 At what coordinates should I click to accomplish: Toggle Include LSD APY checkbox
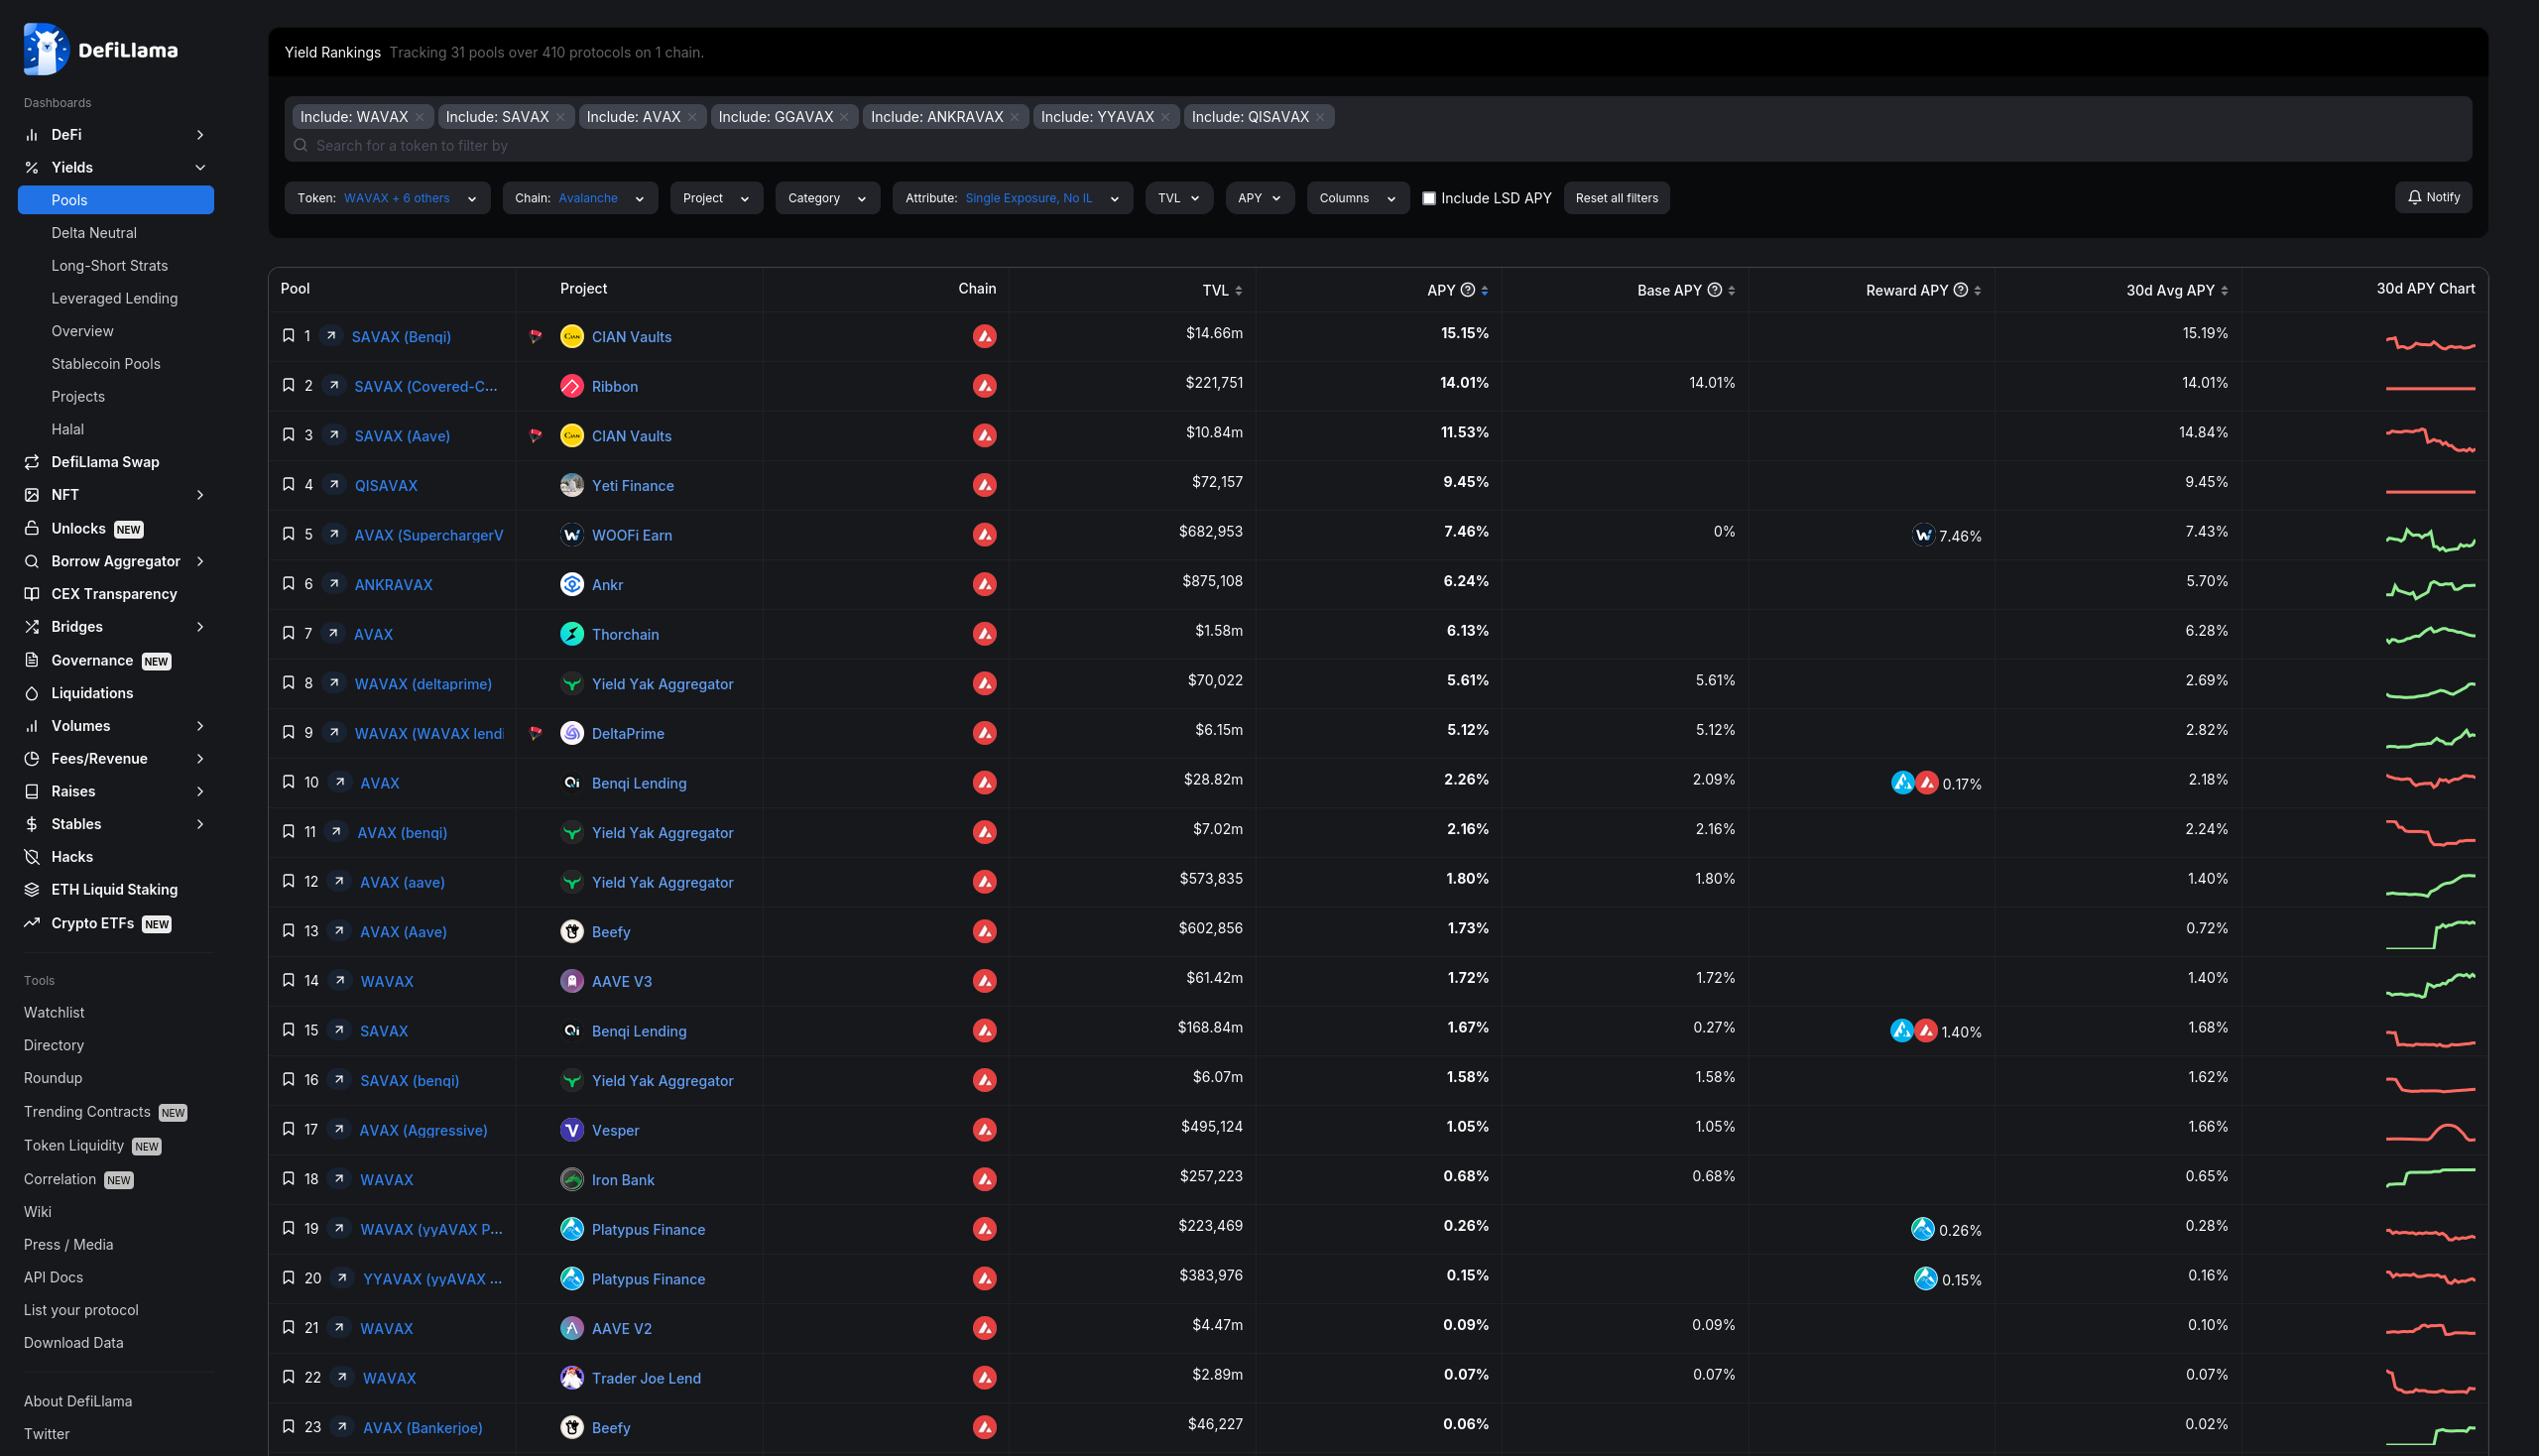[1428, 198]
